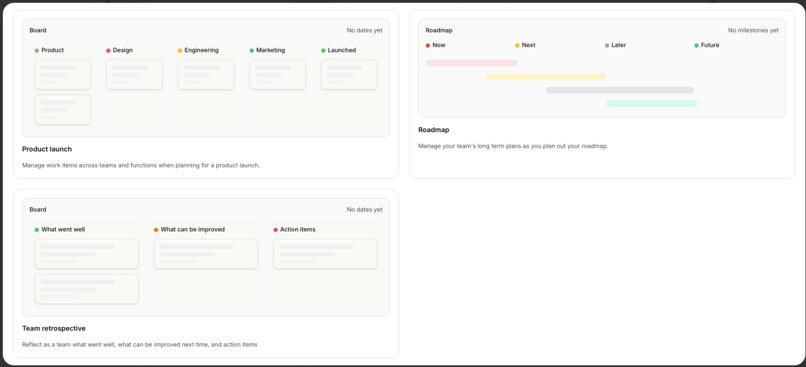Select the Engineering column label

click(x=202, y=50)
